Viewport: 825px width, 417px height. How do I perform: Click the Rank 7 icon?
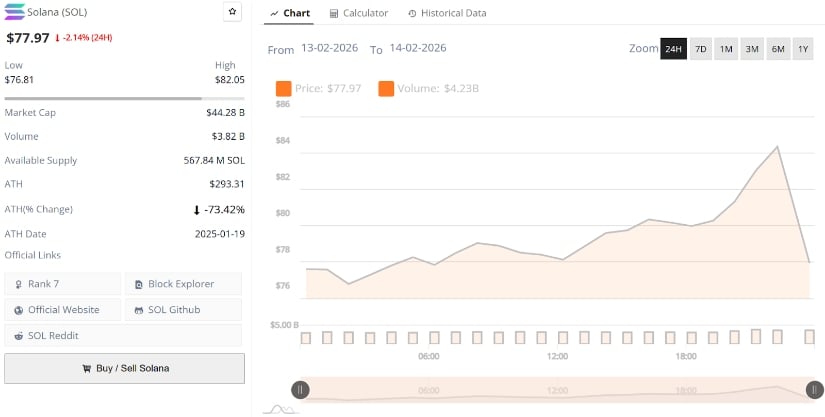point(19,284)
